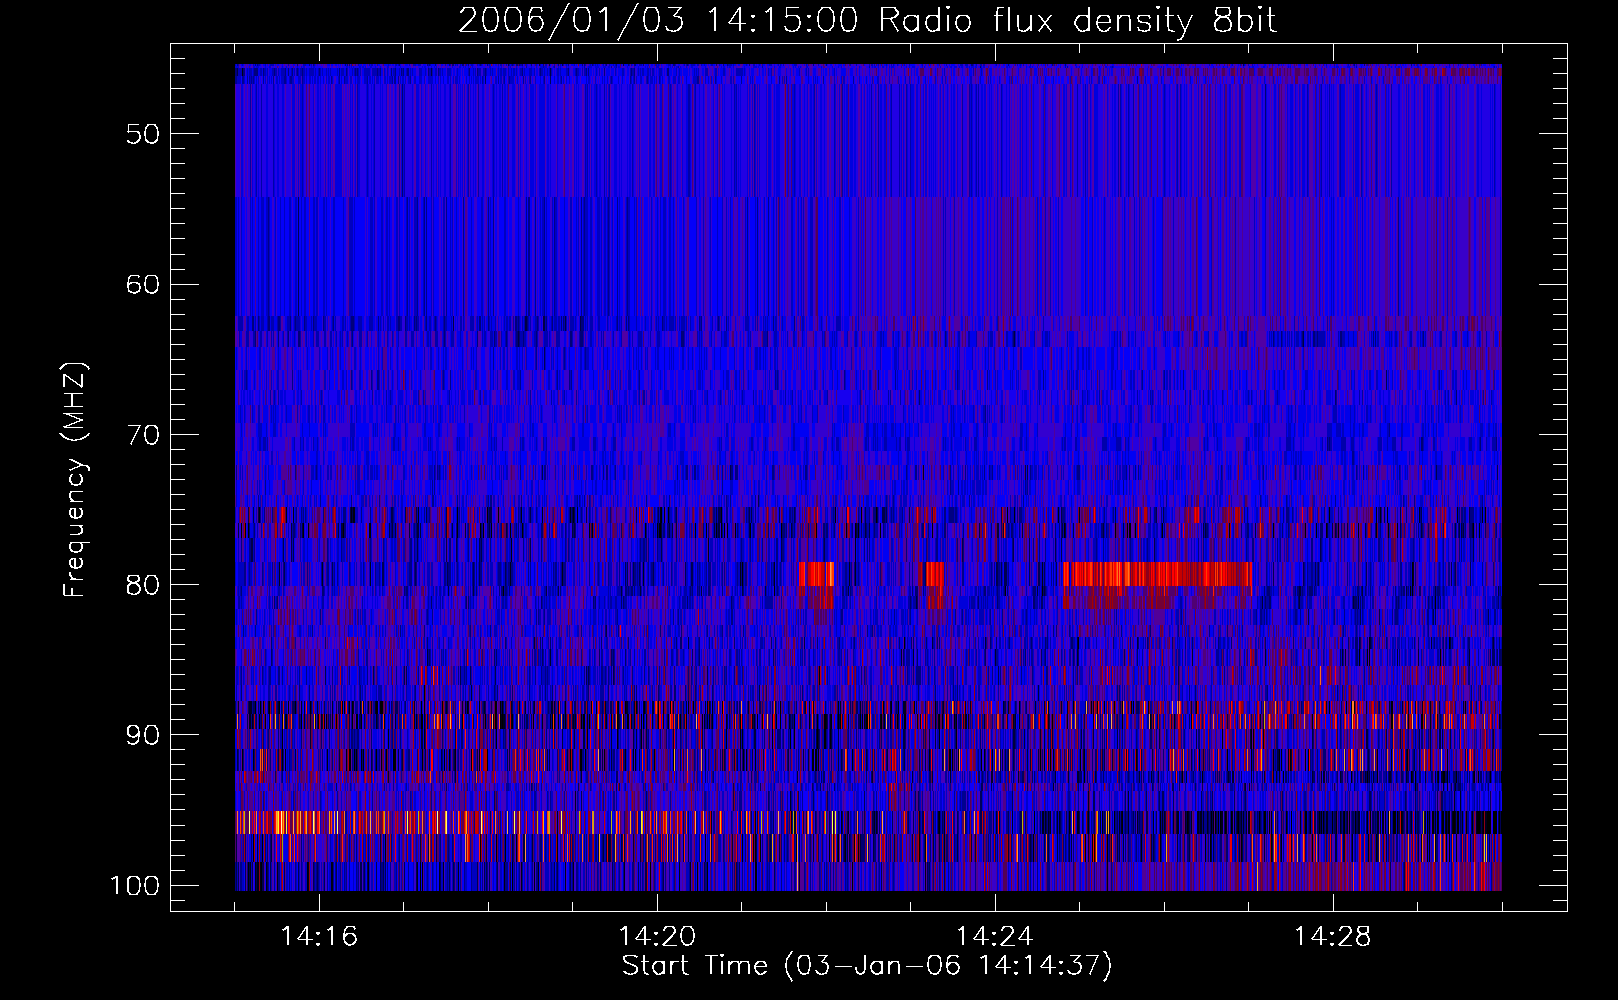Click the 14:16 time tick label
The height and width of the screenshot is (1000, 1618).
(319, 937)
